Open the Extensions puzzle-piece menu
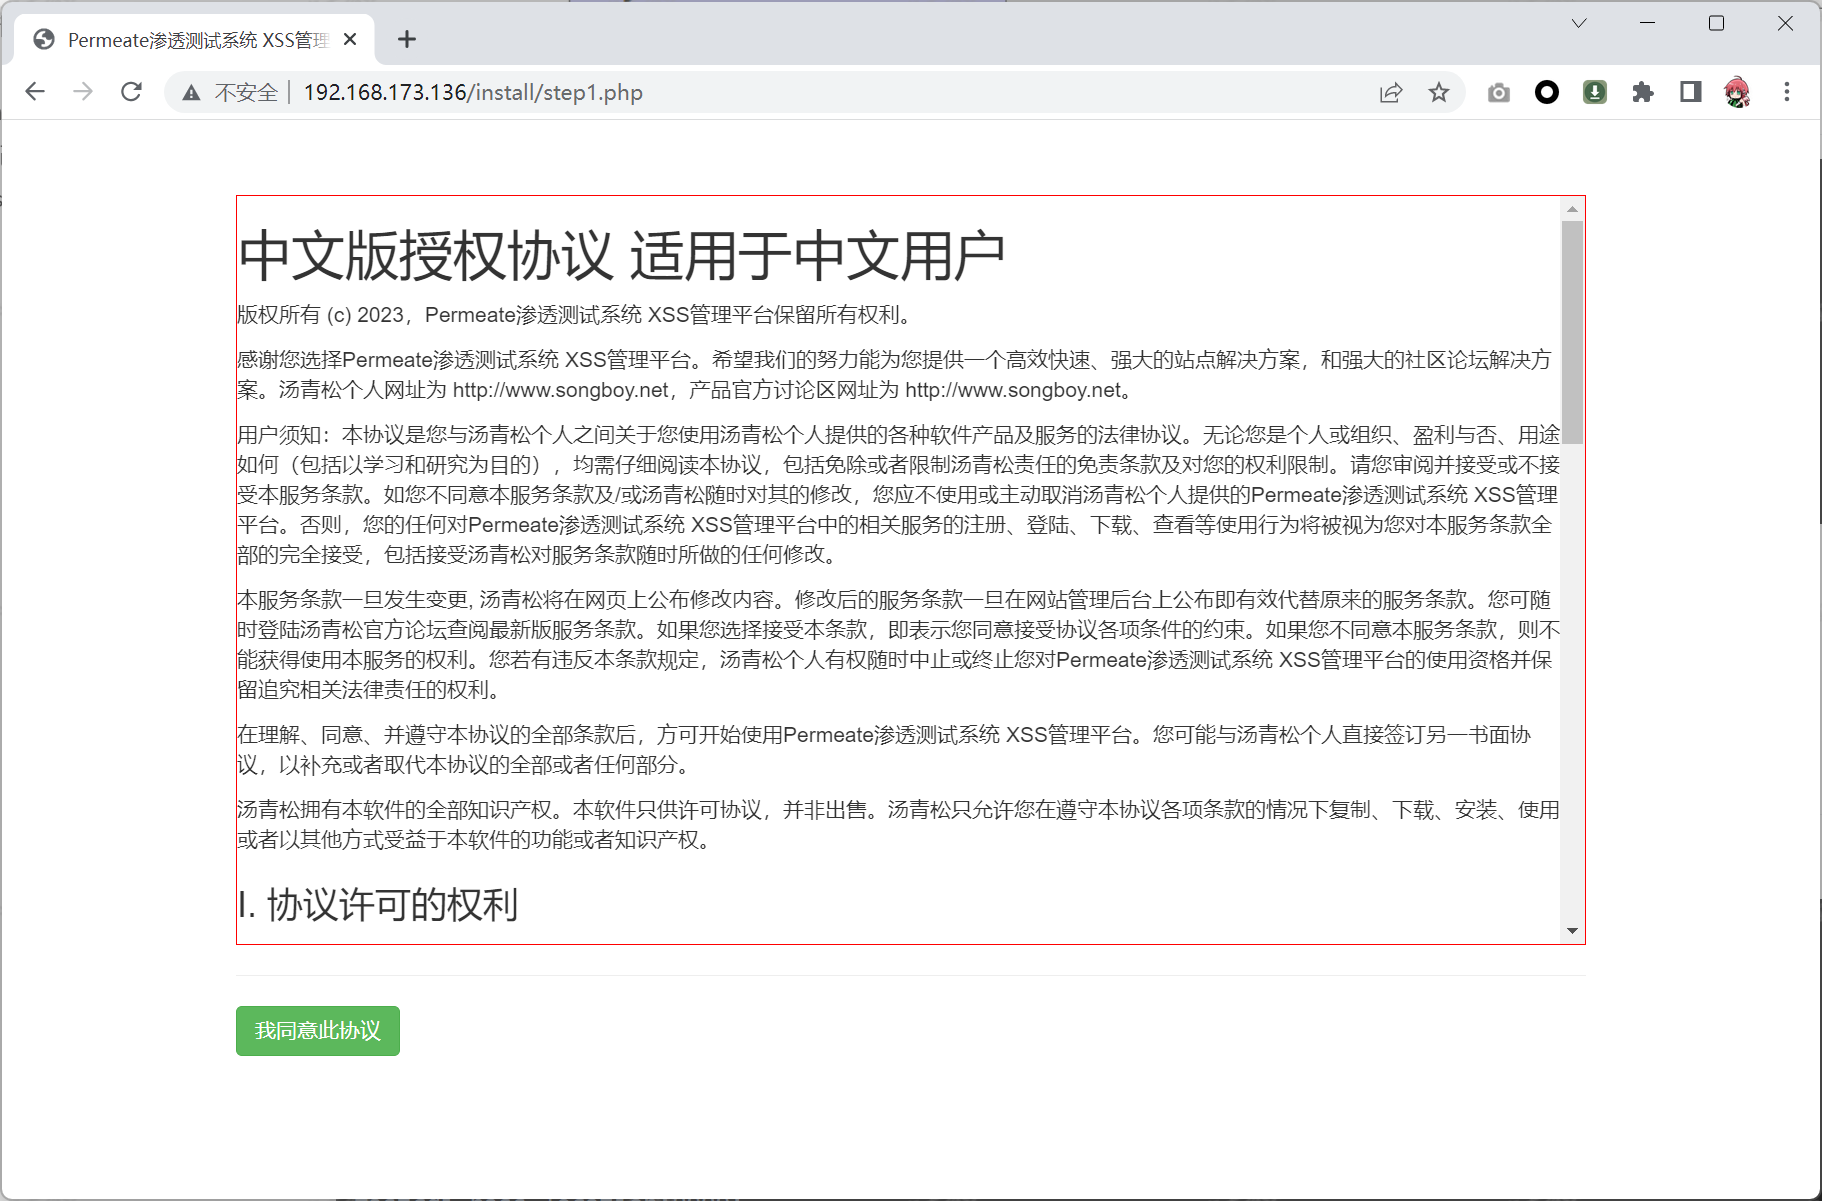The image size is (1822, 1201). click(1642, 93)
